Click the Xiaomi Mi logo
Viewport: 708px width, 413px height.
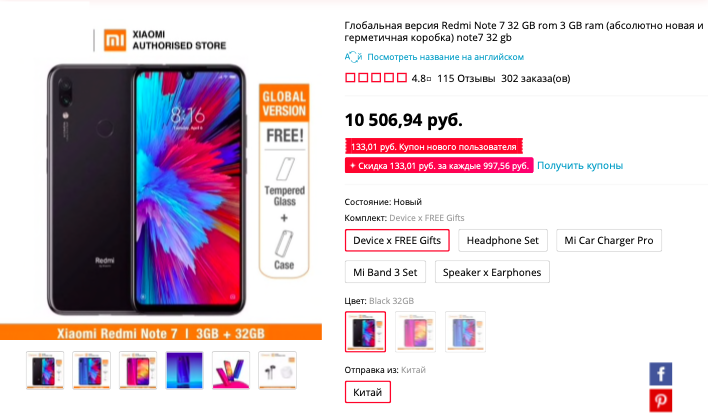click(115, 40)
